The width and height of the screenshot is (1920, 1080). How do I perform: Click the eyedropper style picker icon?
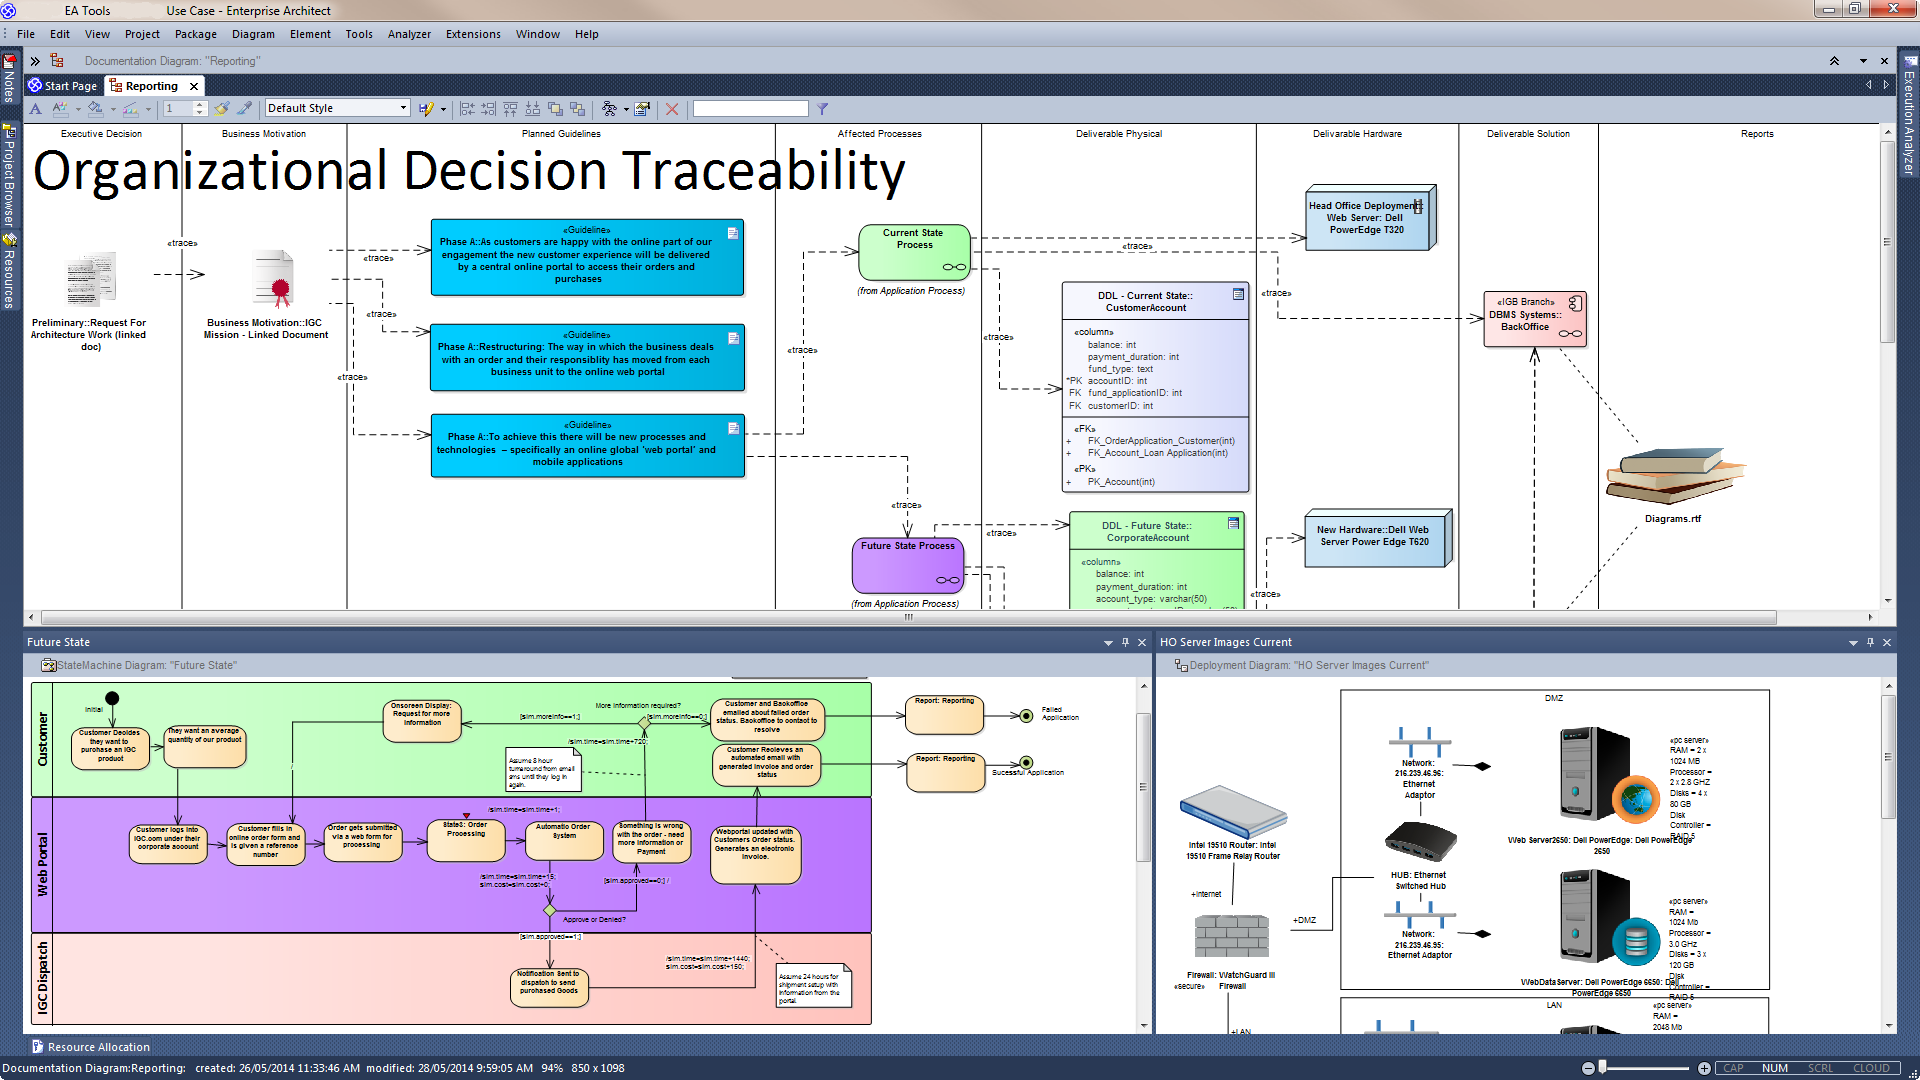pos(244,109)
